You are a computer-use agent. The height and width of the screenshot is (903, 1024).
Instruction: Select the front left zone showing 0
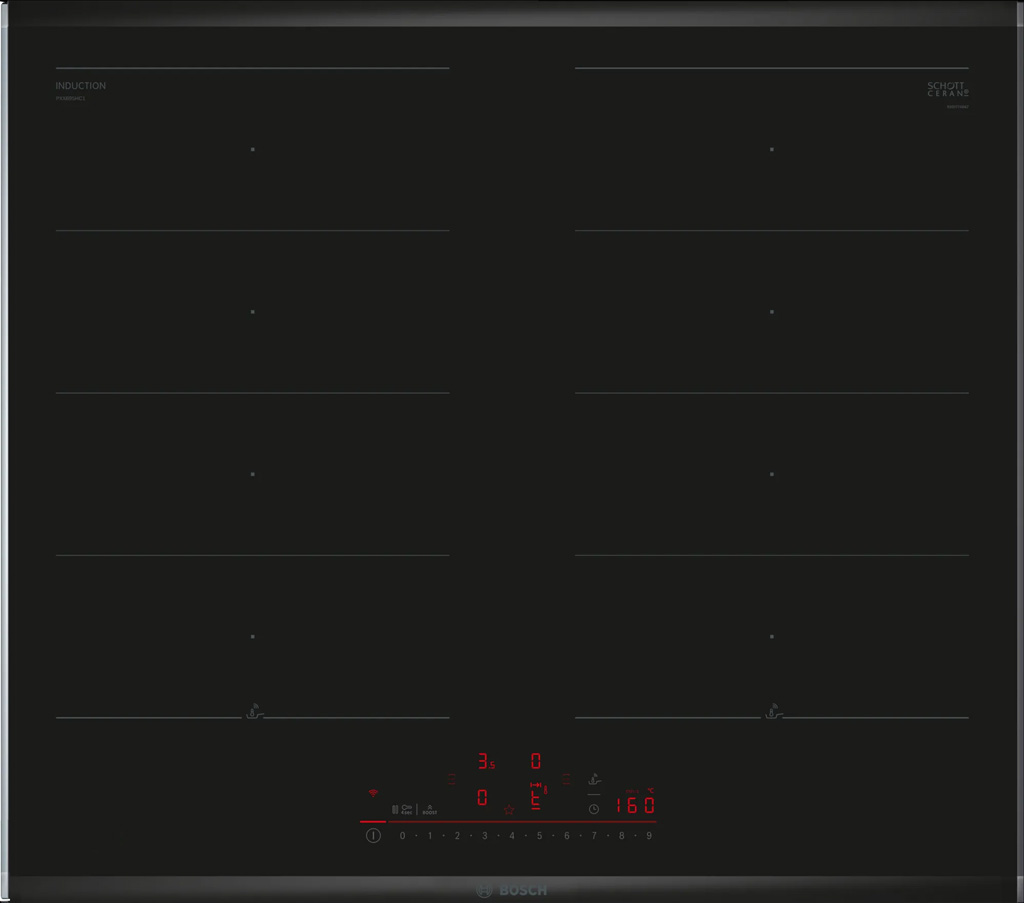[x=482, y=798]
